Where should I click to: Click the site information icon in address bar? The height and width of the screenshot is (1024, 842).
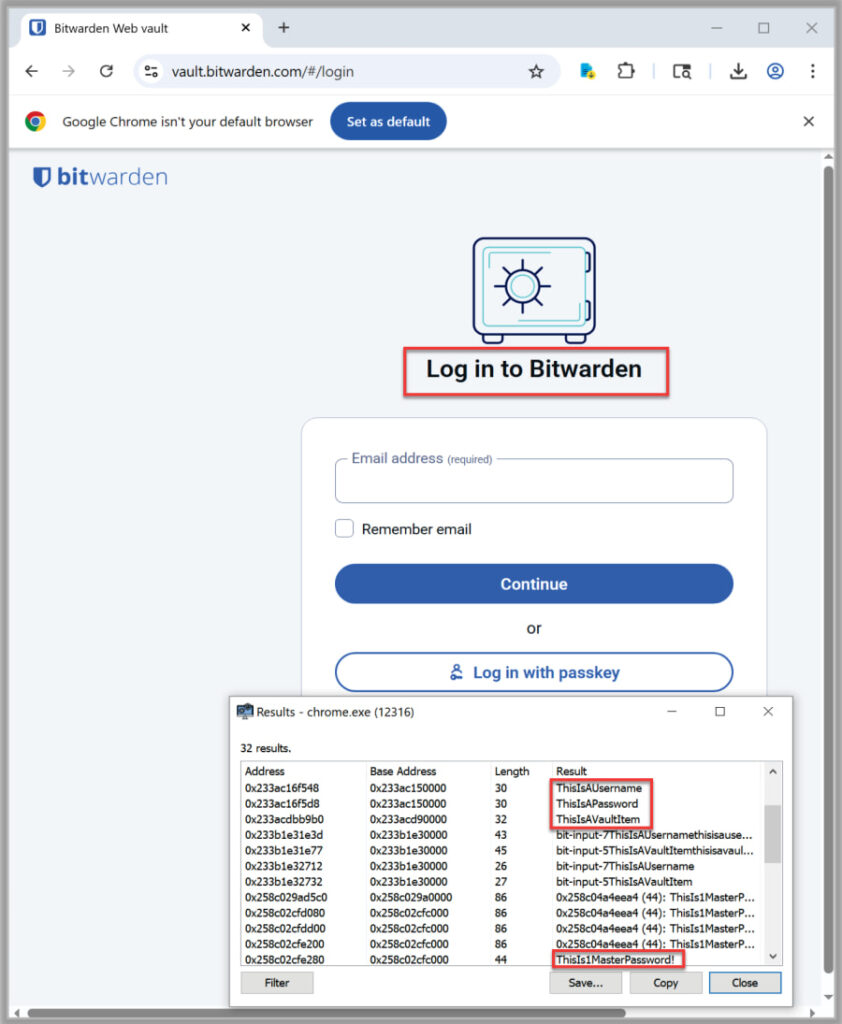pyautogui.click(x=152, y=71)
